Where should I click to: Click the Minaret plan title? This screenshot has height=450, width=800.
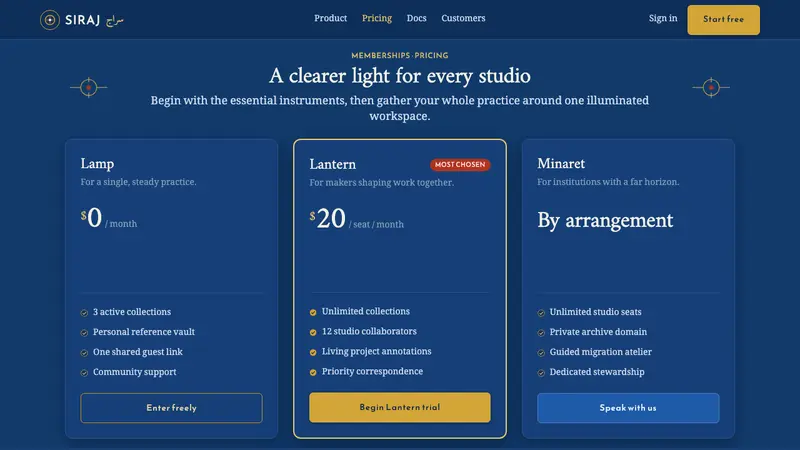click(x=561, y=163)
